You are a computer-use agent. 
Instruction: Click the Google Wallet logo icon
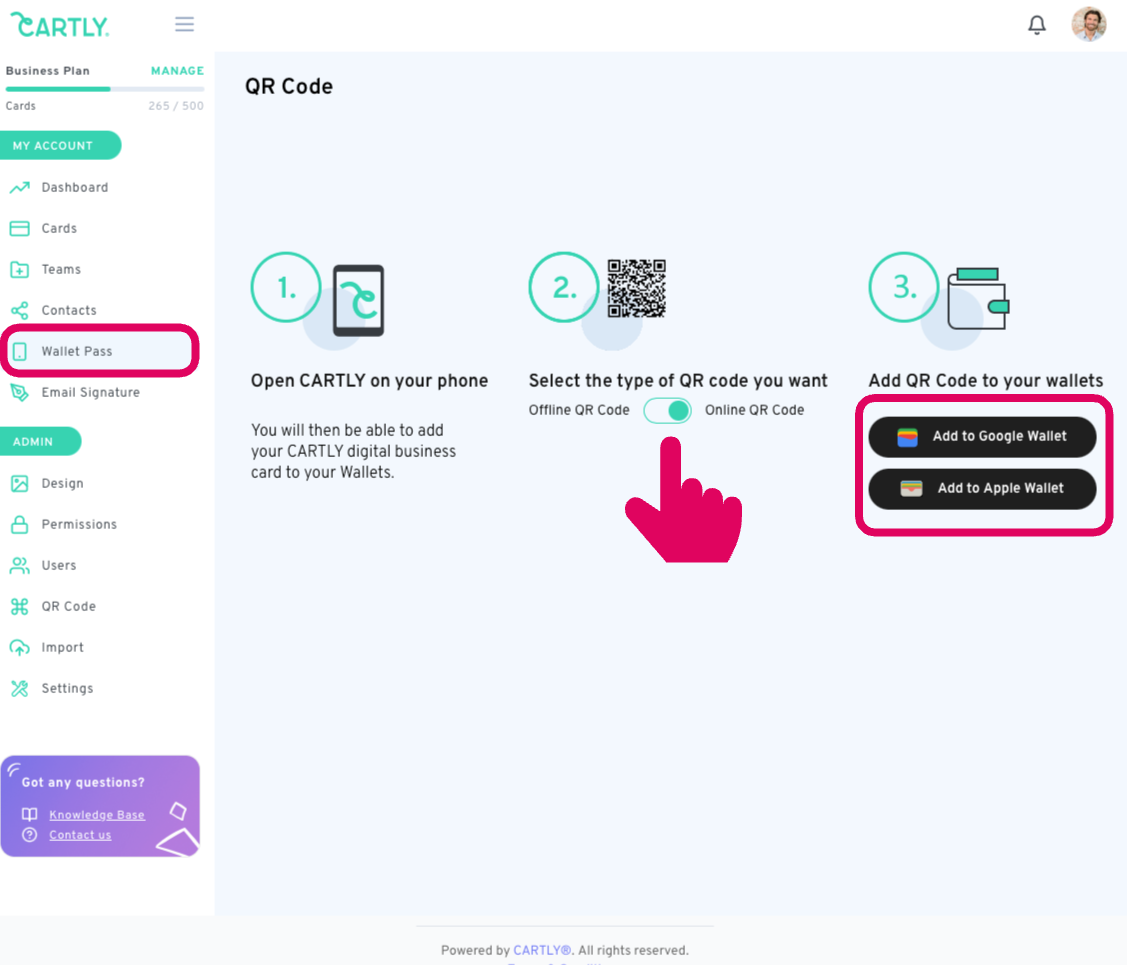(907, 437)
